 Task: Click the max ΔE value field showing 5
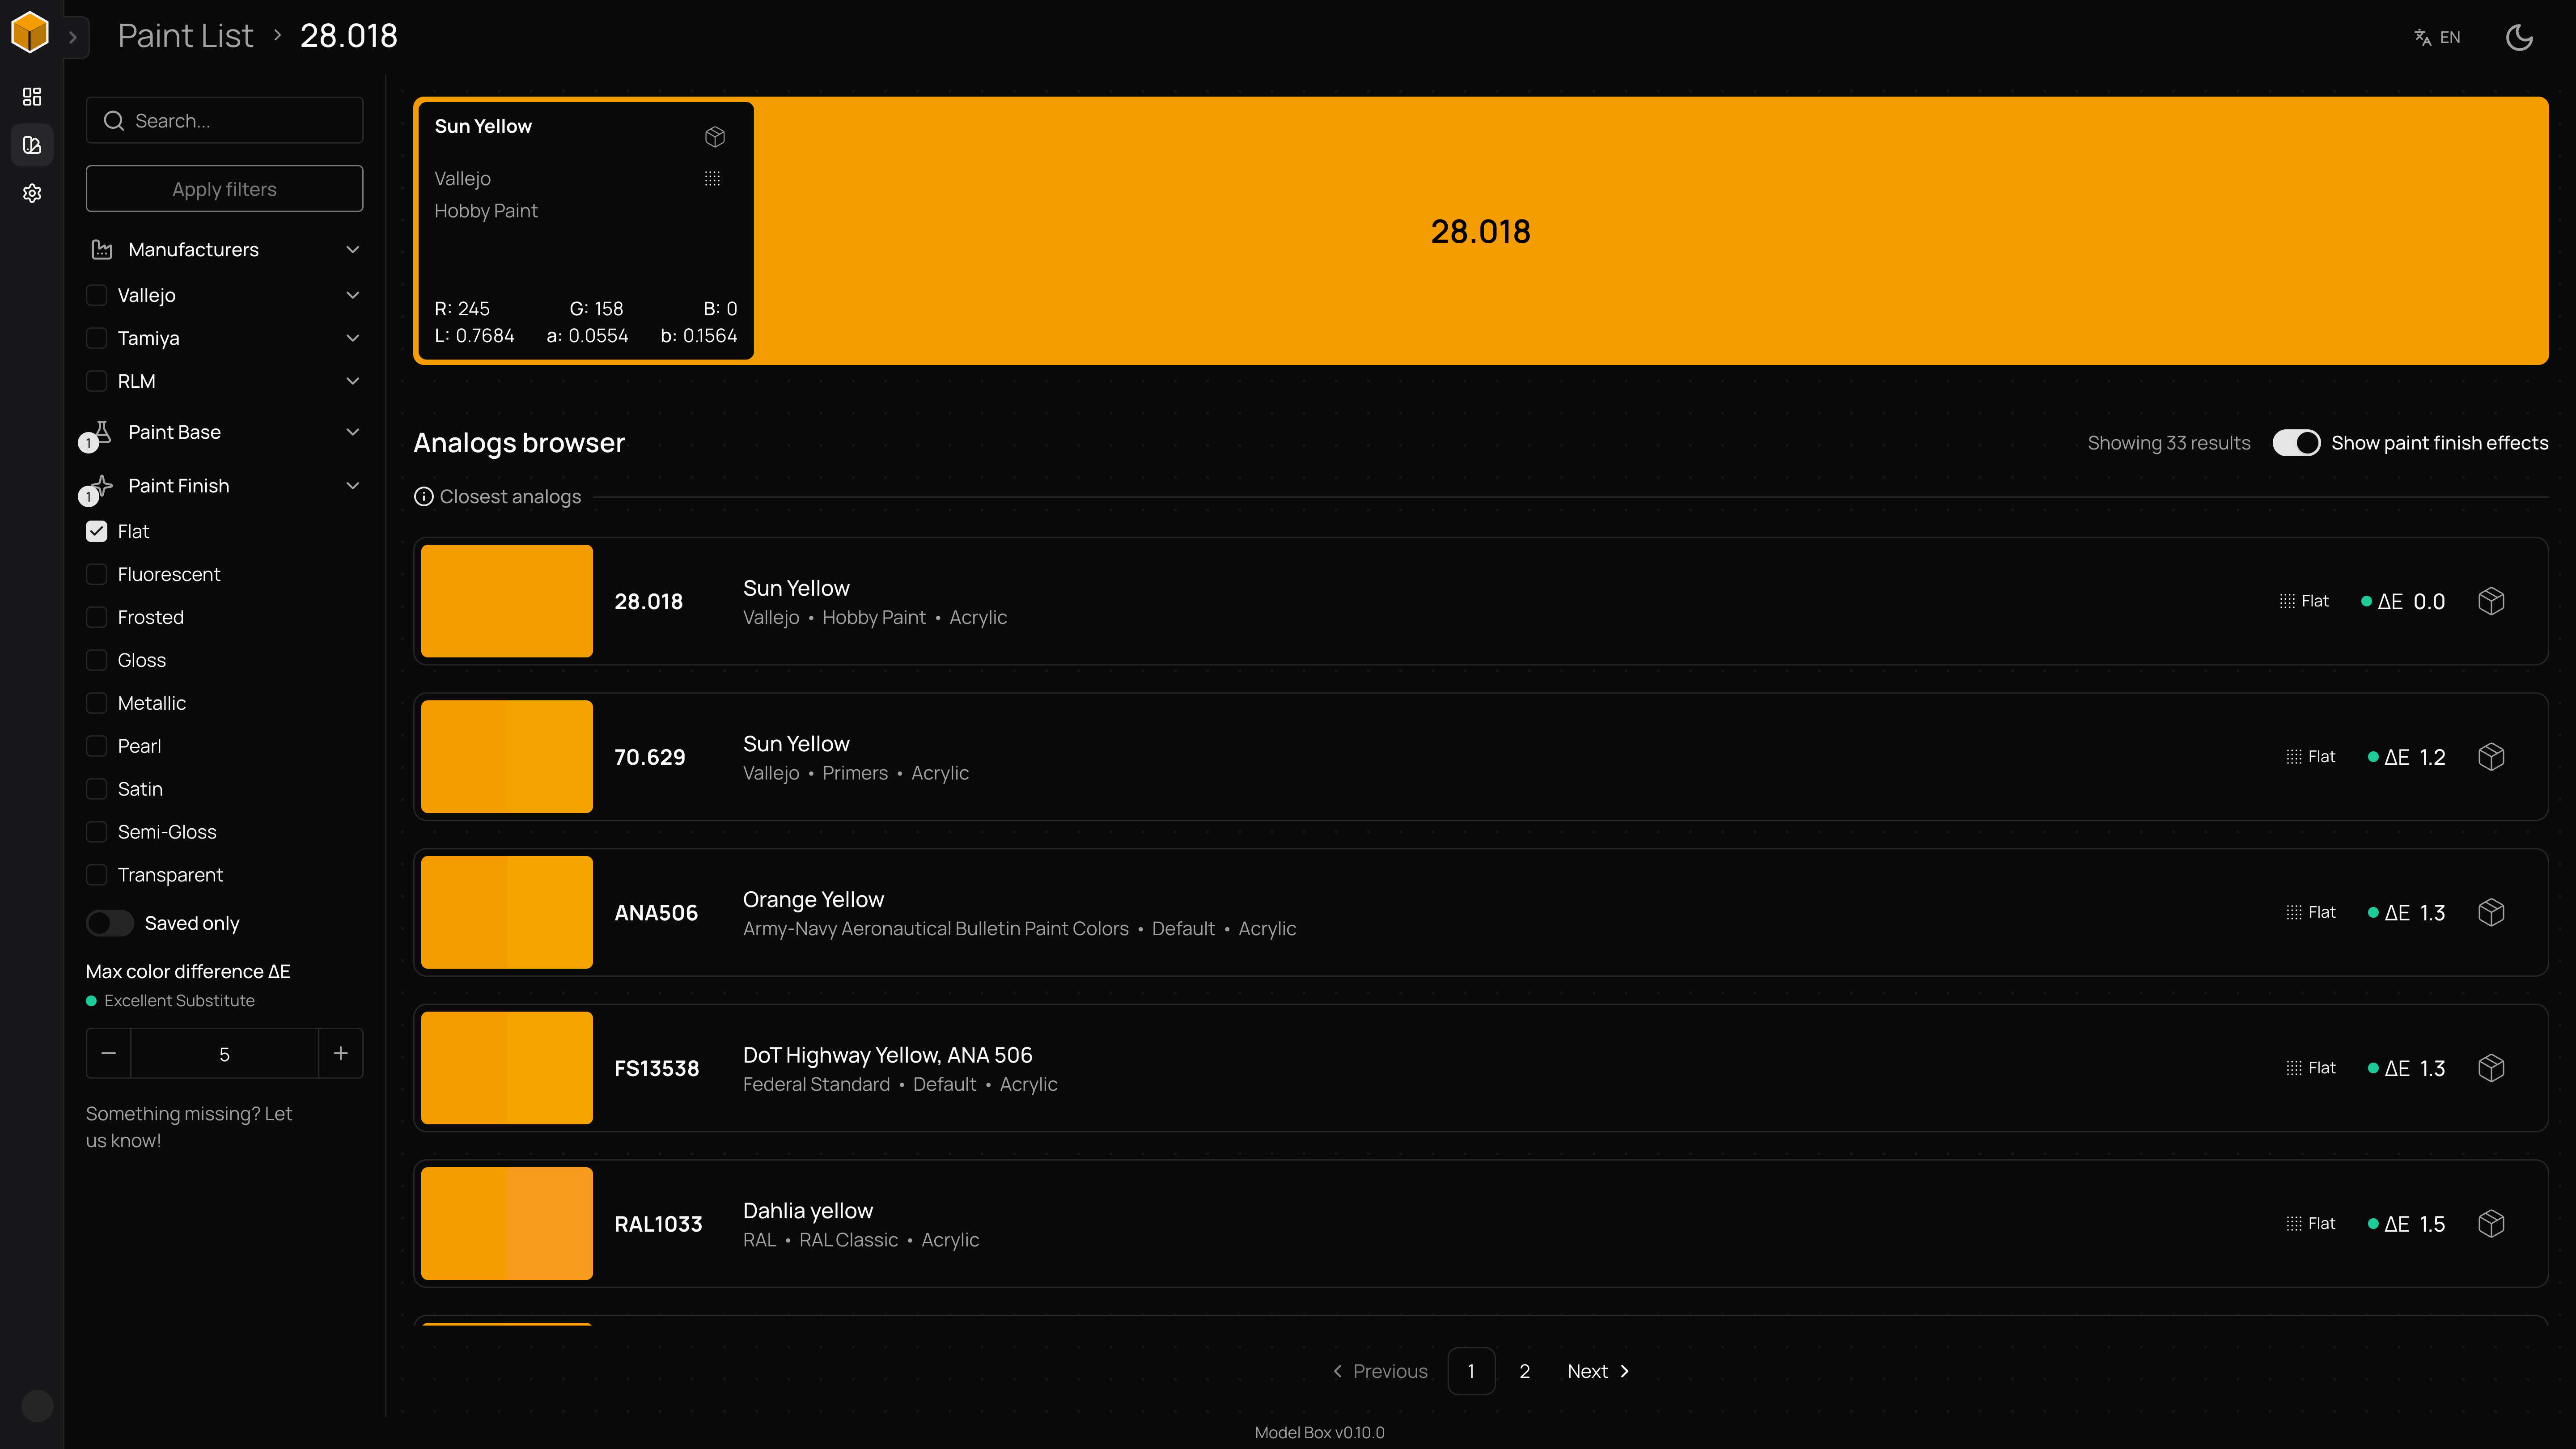coord(224,1054)
